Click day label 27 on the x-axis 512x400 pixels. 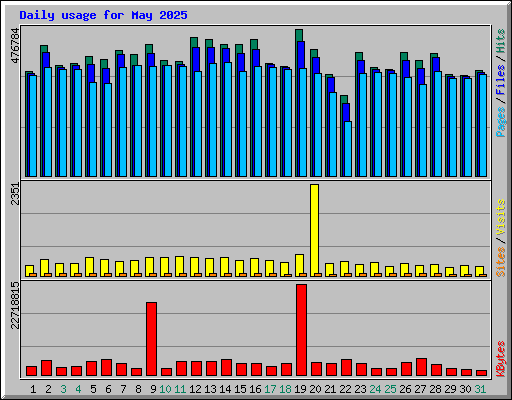pos(420,389)
